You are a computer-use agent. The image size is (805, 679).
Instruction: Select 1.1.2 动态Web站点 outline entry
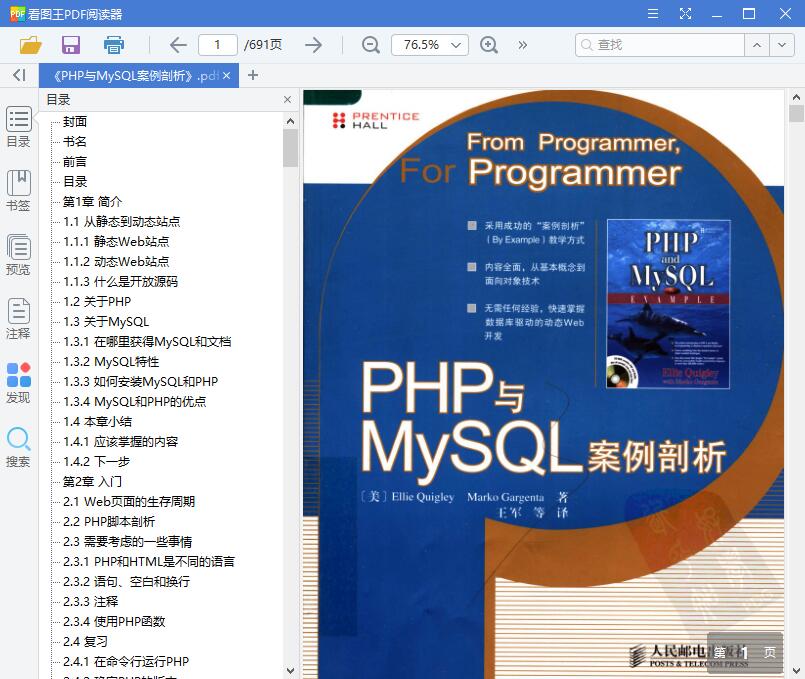coord(116,262)
